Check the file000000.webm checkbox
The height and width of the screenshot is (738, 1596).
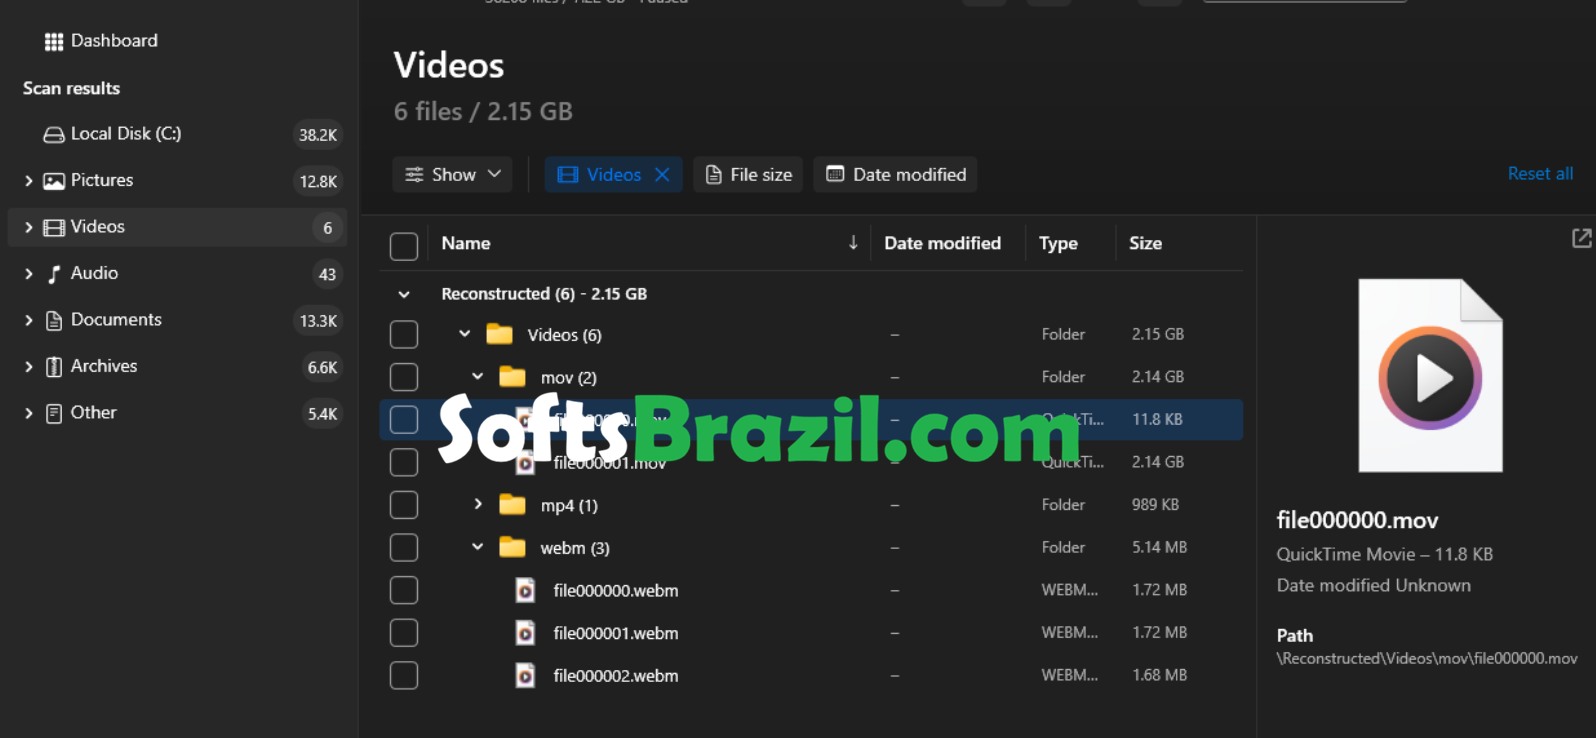click(404, 590)
